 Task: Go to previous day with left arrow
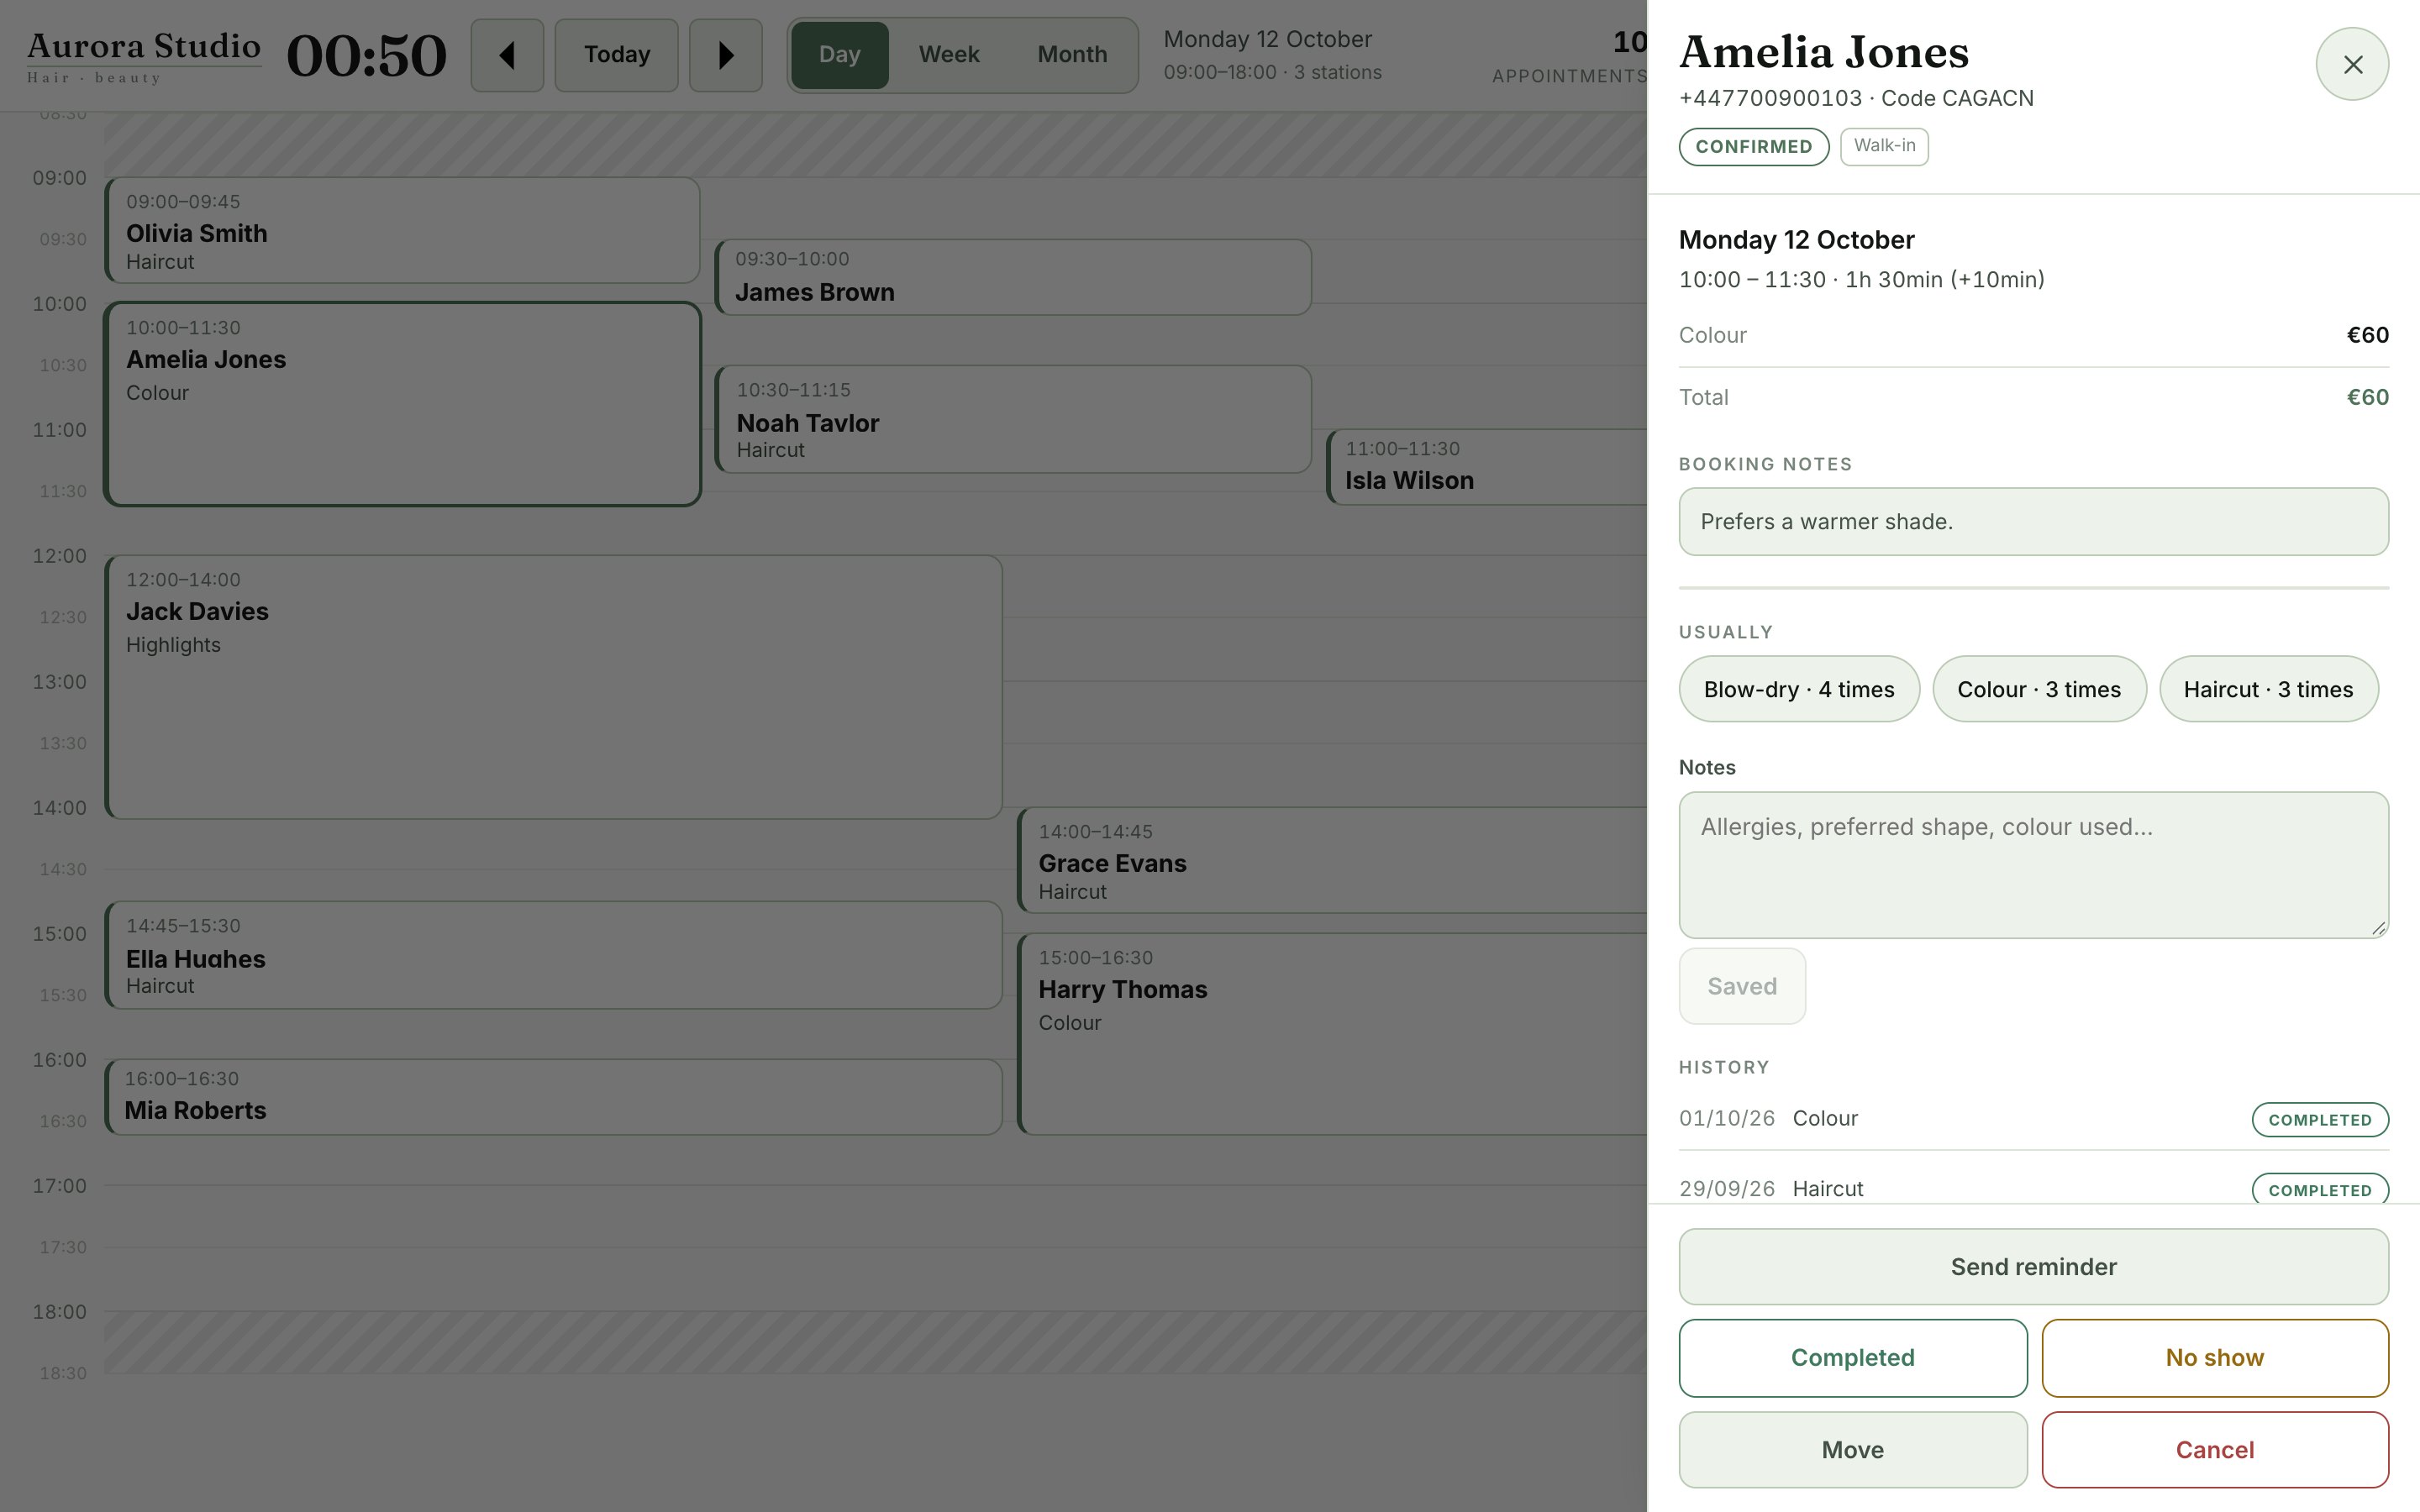[507, 55]
